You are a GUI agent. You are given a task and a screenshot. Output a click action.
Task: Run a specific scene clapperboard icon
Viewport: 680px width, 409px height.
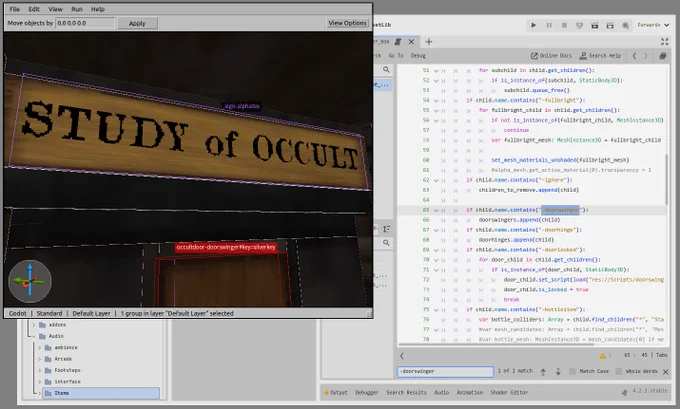(610, 25)
